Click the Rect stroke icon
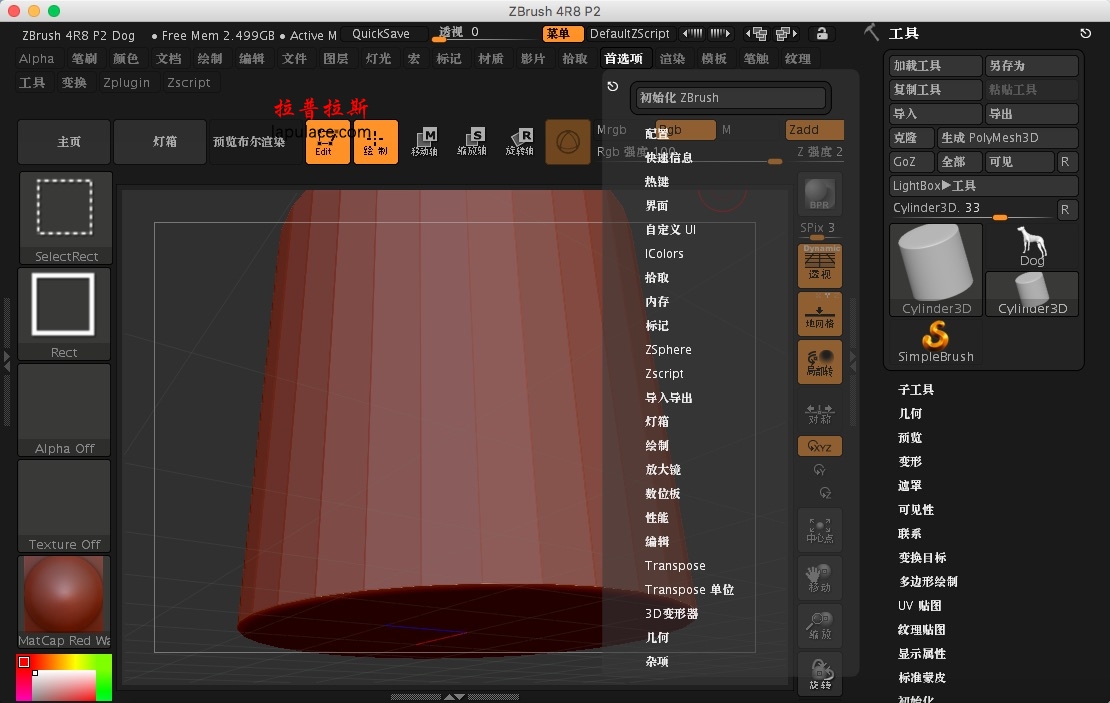 click(x=64, y=314)
